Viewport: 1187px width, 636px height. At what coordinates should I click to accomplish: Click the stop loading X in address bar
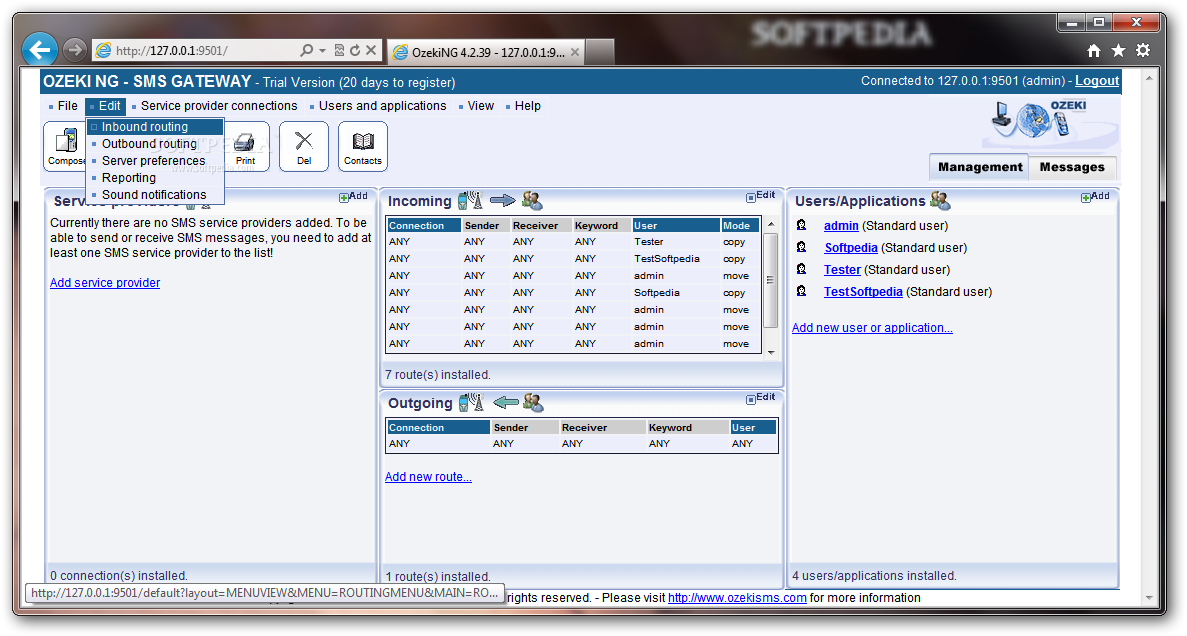tap(371, 50)
